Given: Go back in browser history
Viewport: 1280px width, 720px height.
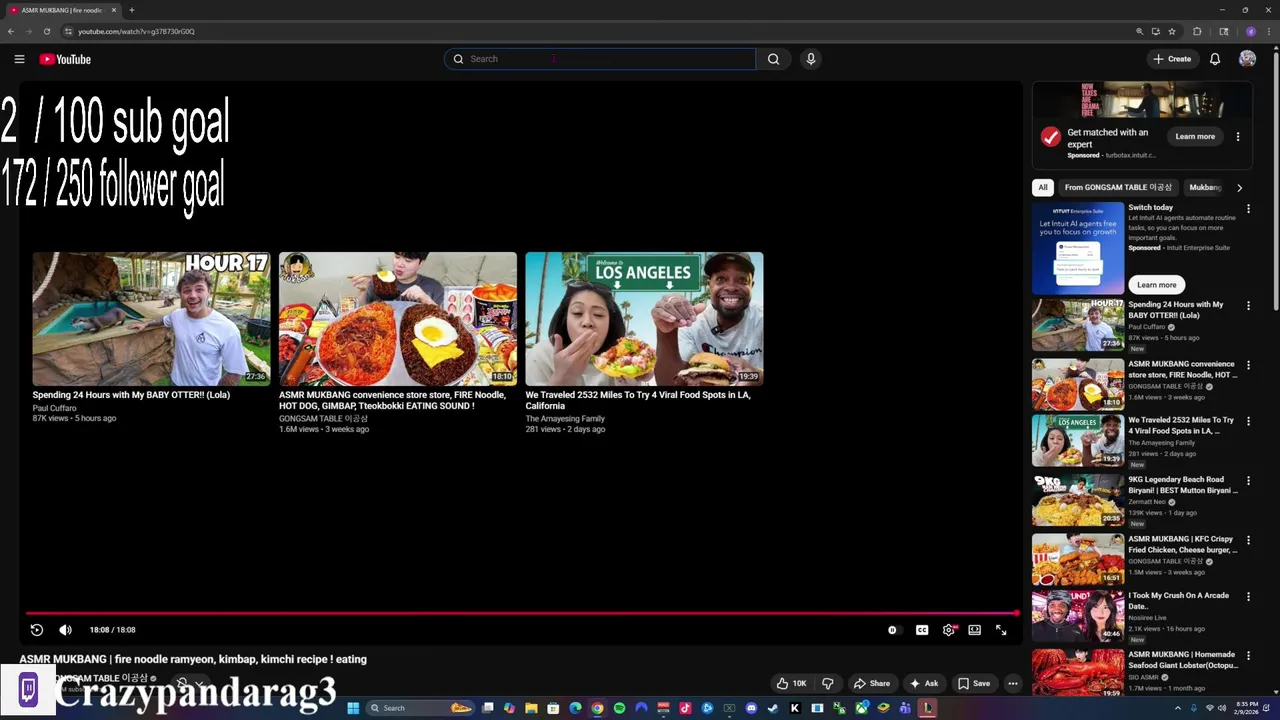Looking at the screenshot, I should click(11, 31).
